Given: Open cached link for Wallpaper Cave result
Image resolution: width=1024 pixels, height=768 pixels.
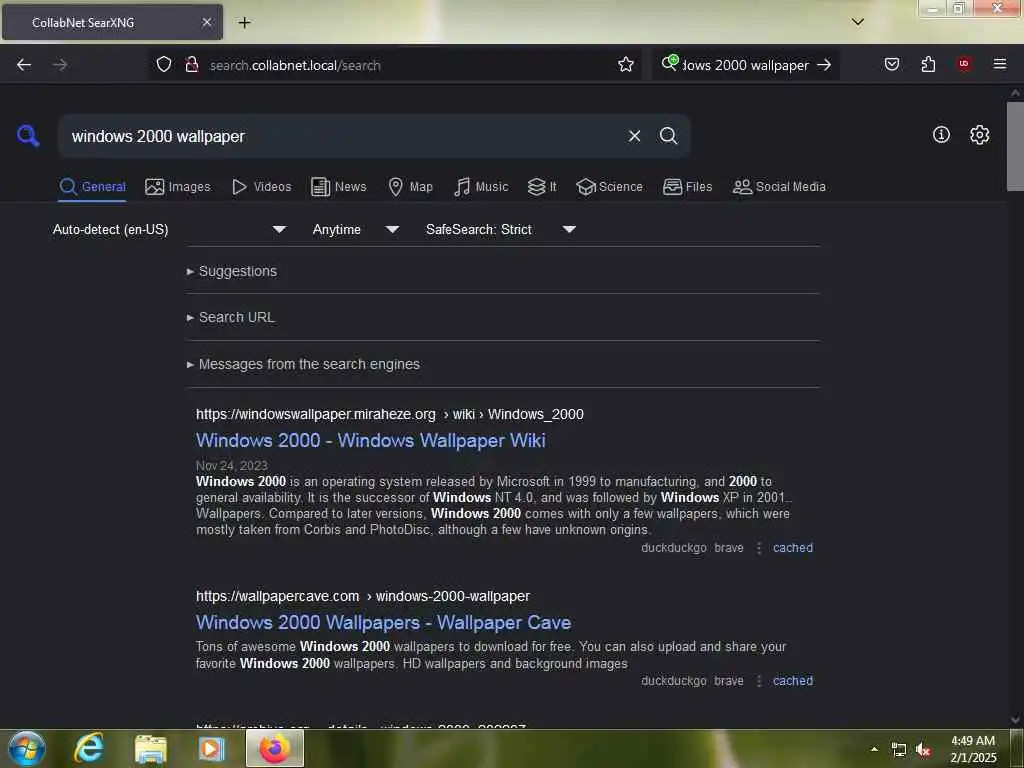Looking at the screenshot, I should [793, 680].
